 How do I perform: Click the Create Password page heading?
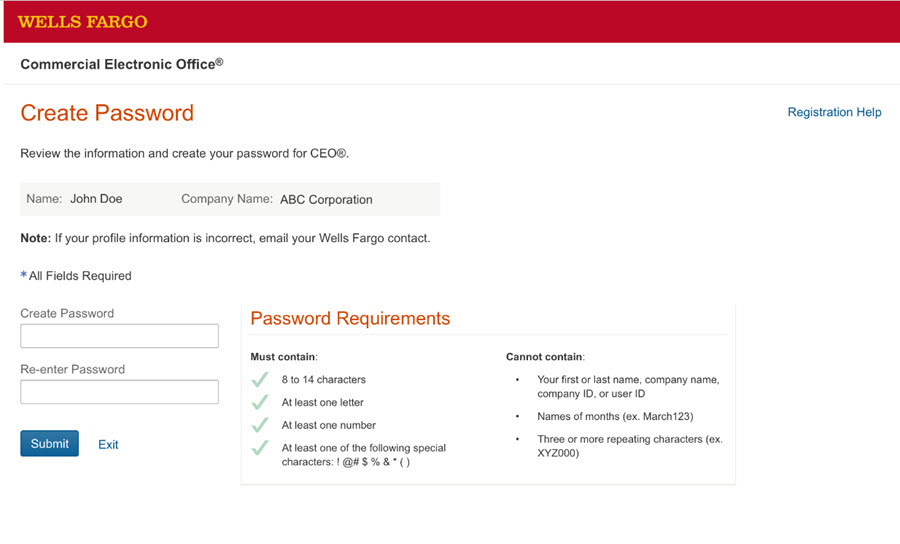tap(107, 113)
